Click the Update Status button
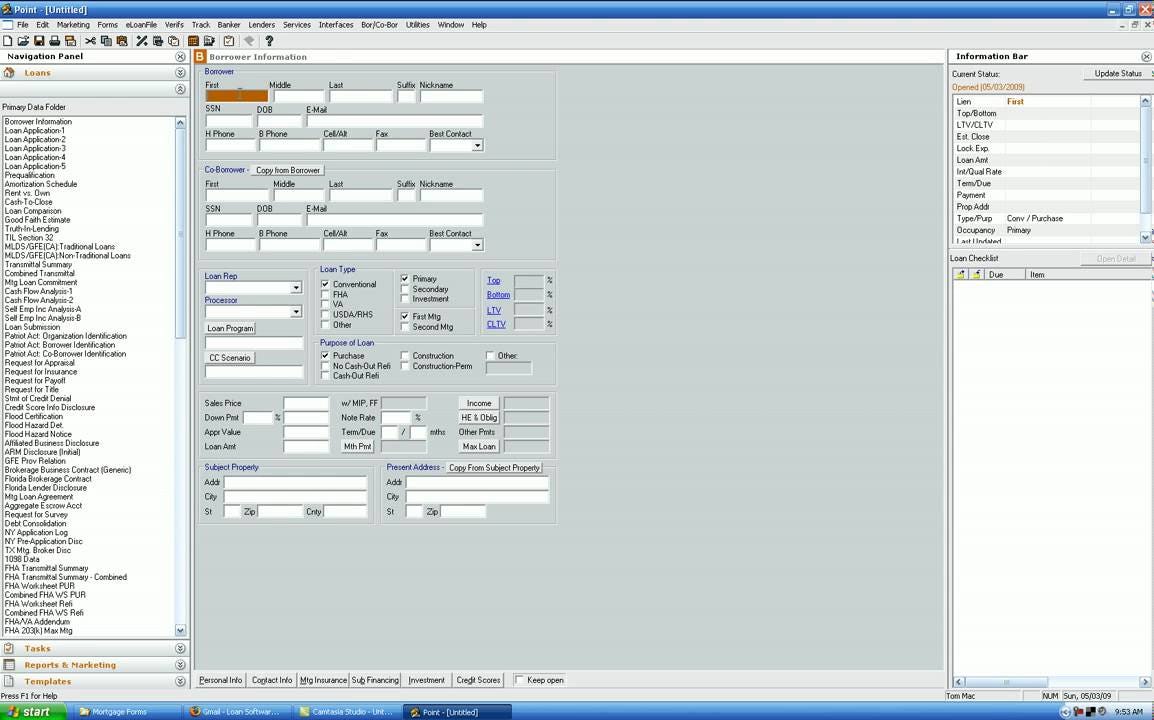This screenshot has height=720, width=1154. [1118, 74]
